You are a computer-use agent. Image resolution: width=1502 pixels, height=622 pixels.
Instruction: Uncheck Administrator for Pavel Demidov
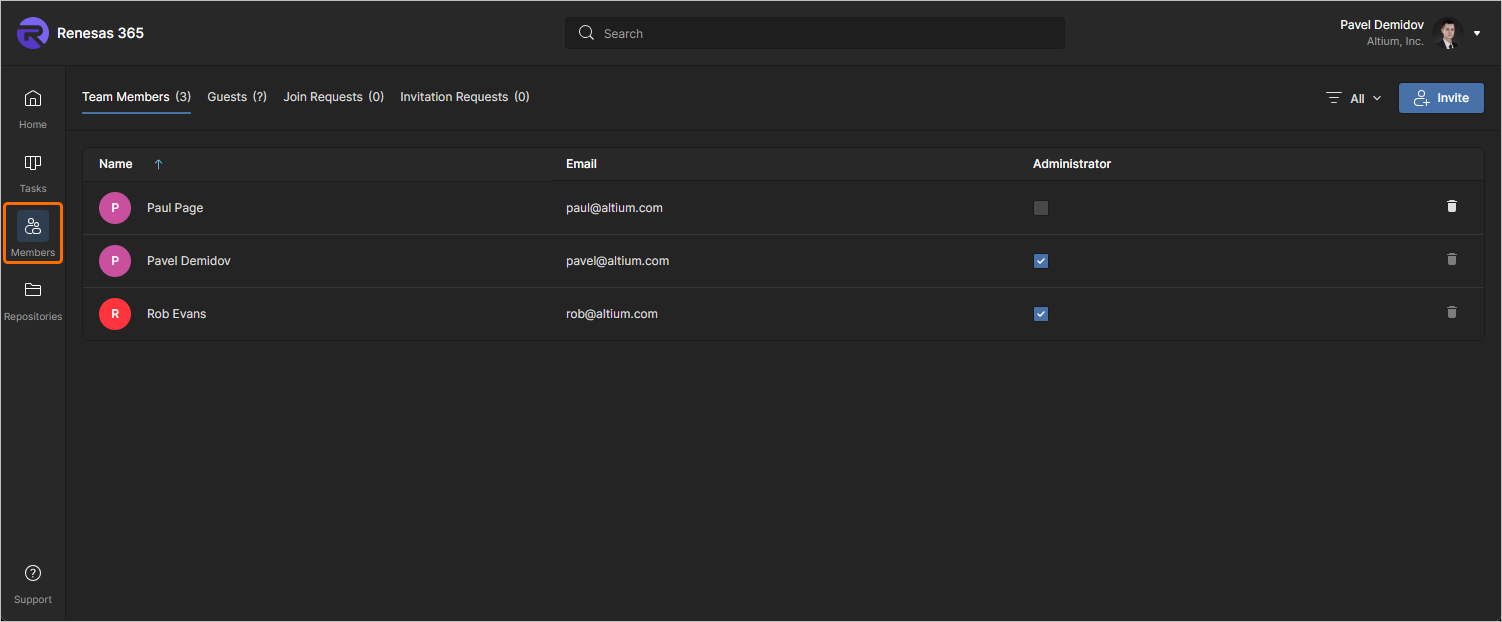(x=1041, y=261)
